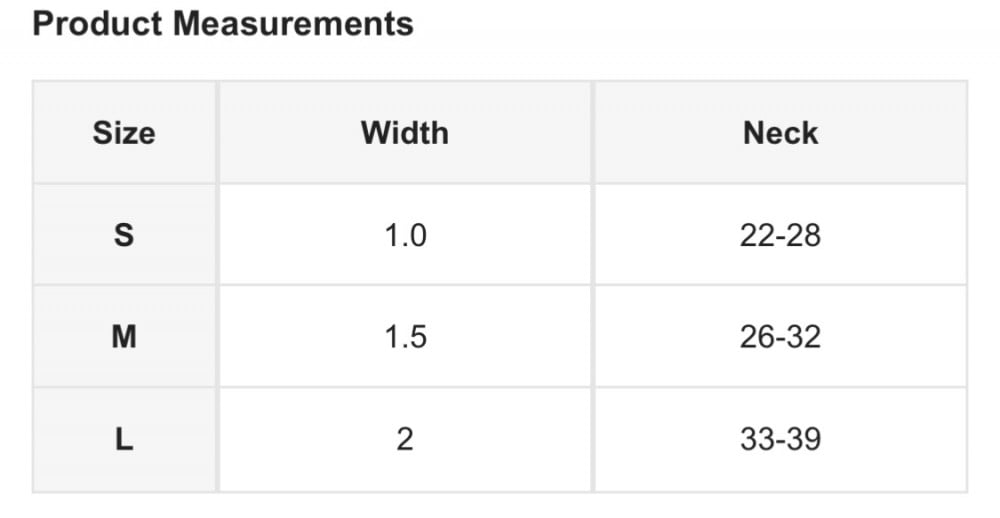Click the 33-39 neck cell
1000x518 pixels.
point(780,439)
